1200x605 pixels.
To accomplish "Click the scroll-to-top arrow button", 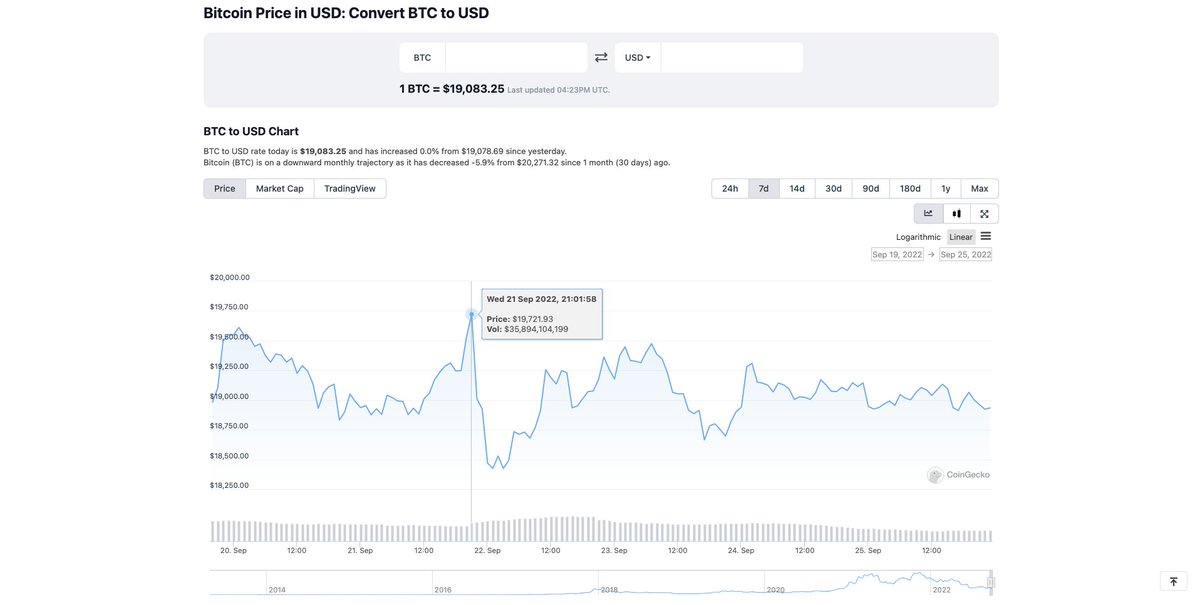I will click(x=1173, y=581).
